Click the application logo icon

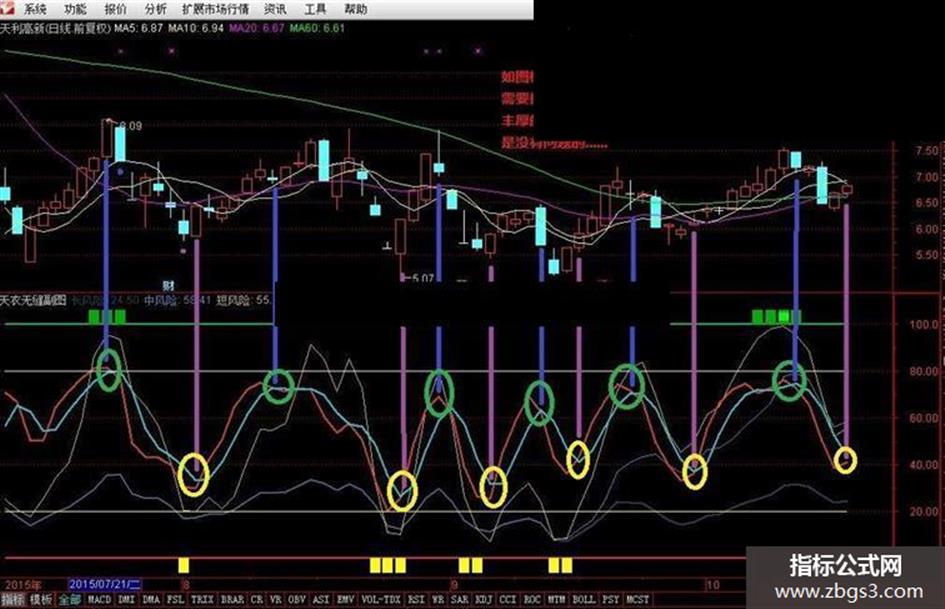click(x=6, y=8)
